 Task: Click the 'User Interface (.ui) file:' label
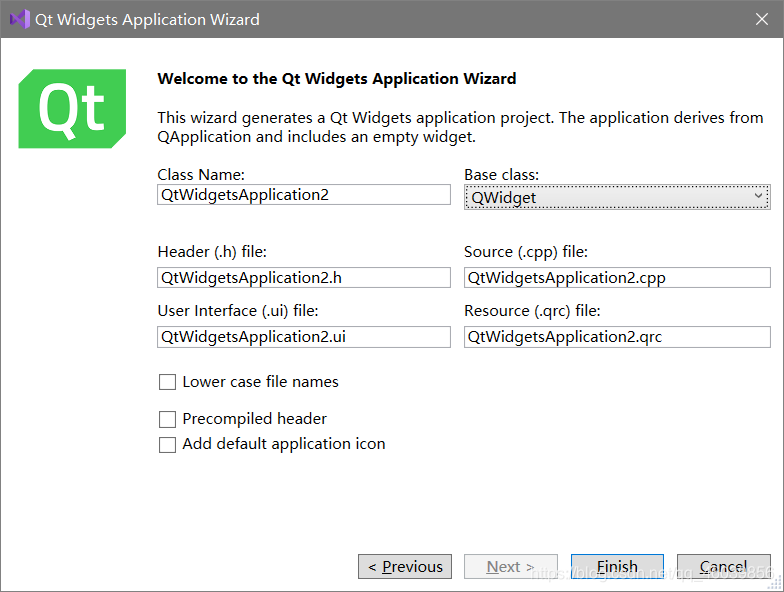(238, 311)
